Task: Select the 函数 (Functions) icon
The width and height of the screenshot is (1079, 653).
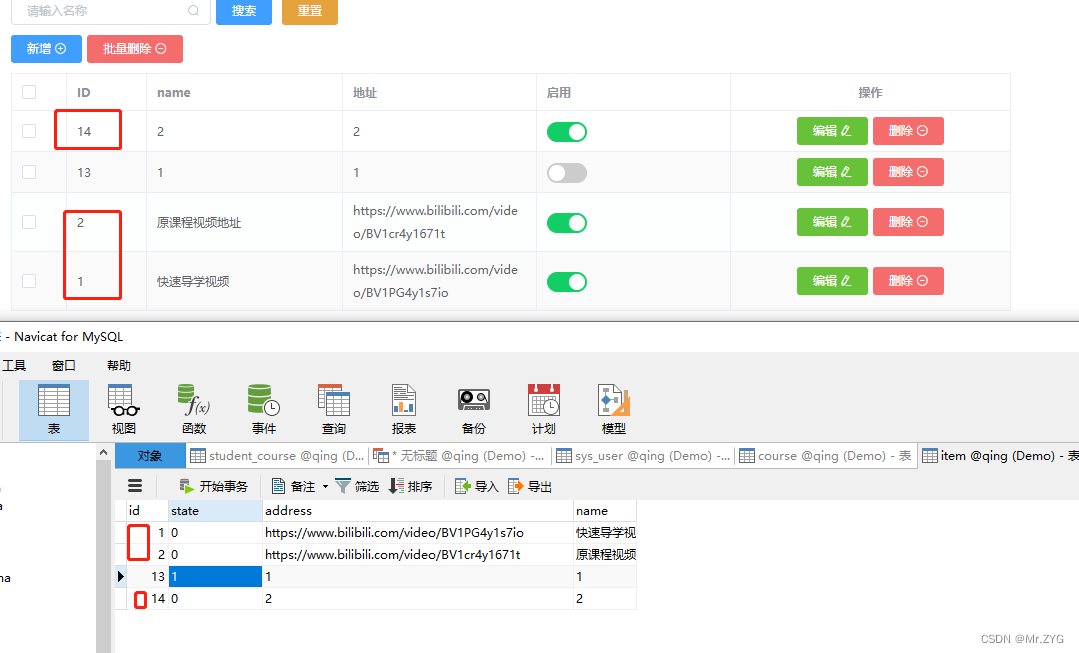Action: coord(193,405)
